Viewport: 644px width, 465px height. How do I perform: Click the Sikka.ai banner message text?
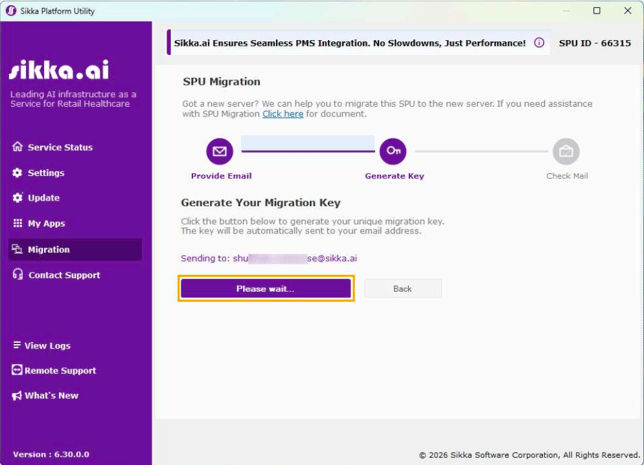coord(350,43)
